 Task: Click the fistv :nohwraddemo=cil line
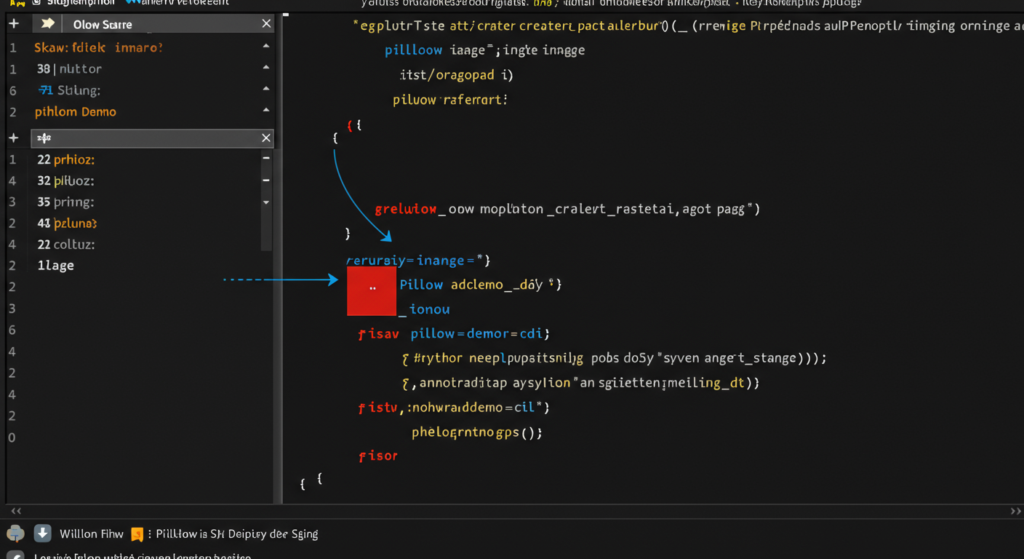pyautogui.click(x=454, y=407)
